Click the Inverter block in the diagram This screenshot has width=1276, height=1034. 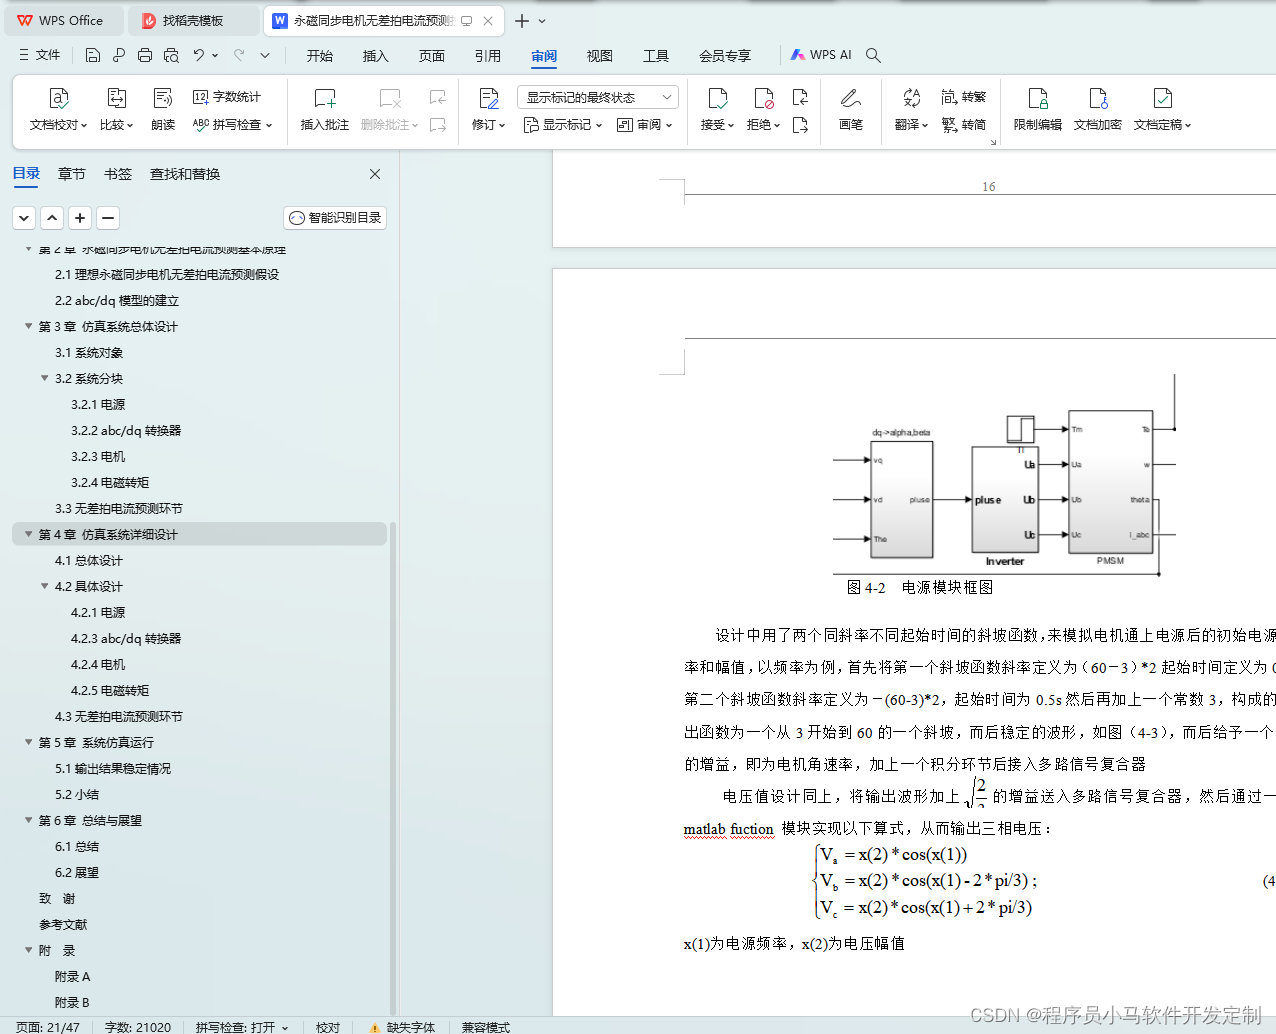click(x=1004, y=500)
